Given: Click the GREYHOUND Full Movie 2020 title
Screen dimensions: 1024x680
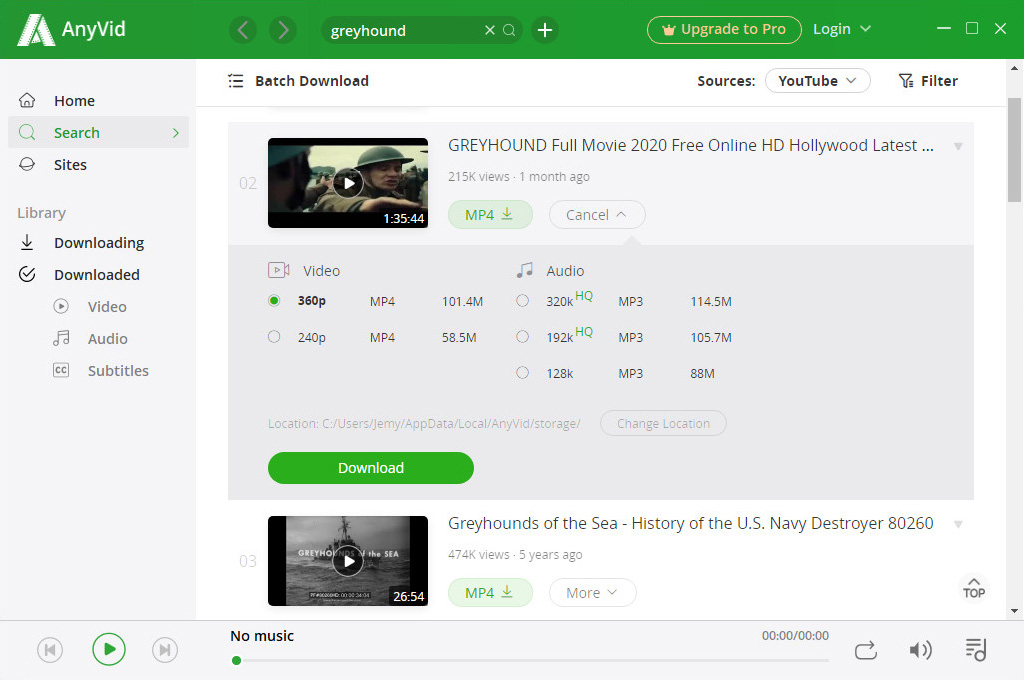Looking at the screenshot, I should [690, 145].
